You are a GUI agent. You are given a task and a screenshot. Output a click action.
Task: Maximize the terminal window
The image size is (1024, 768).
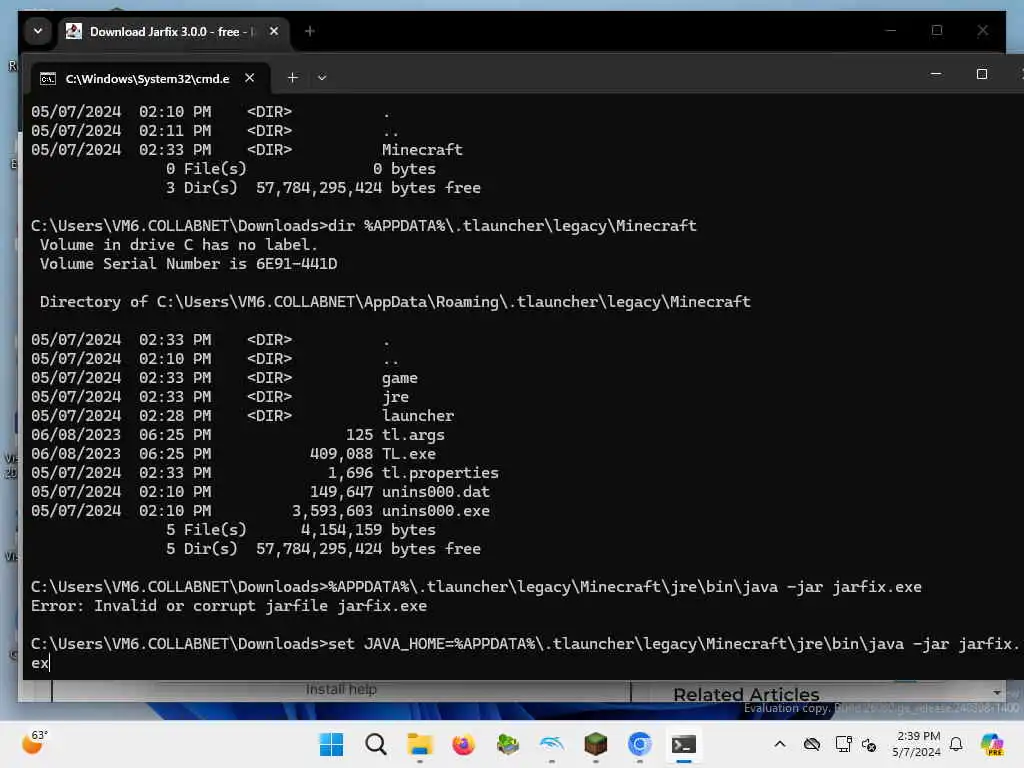982,74
